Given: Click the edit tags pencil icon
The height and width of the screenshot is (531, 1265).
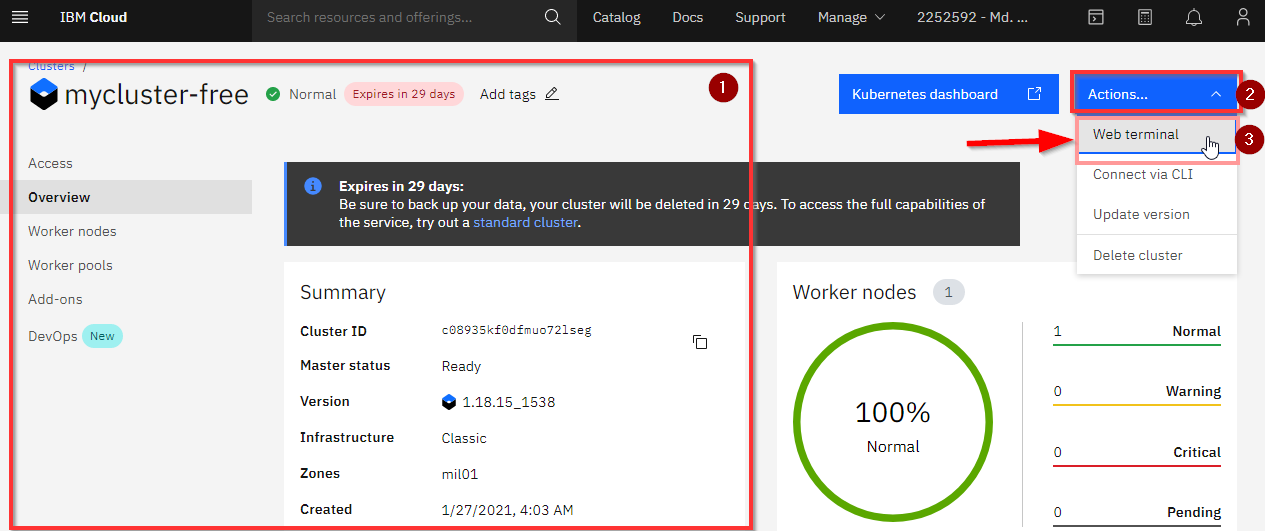Looking at the screenshot, I should point(552,94).
